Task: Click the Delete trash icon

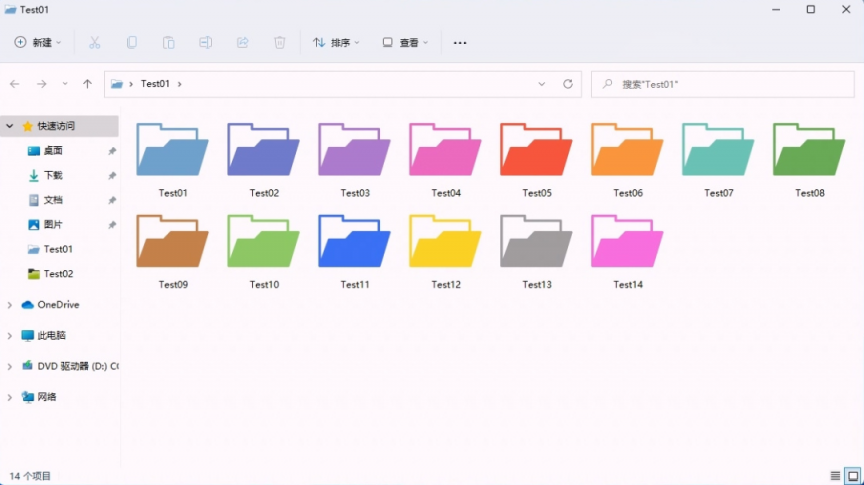Action: pyautogui.click(x=279, y=43)
